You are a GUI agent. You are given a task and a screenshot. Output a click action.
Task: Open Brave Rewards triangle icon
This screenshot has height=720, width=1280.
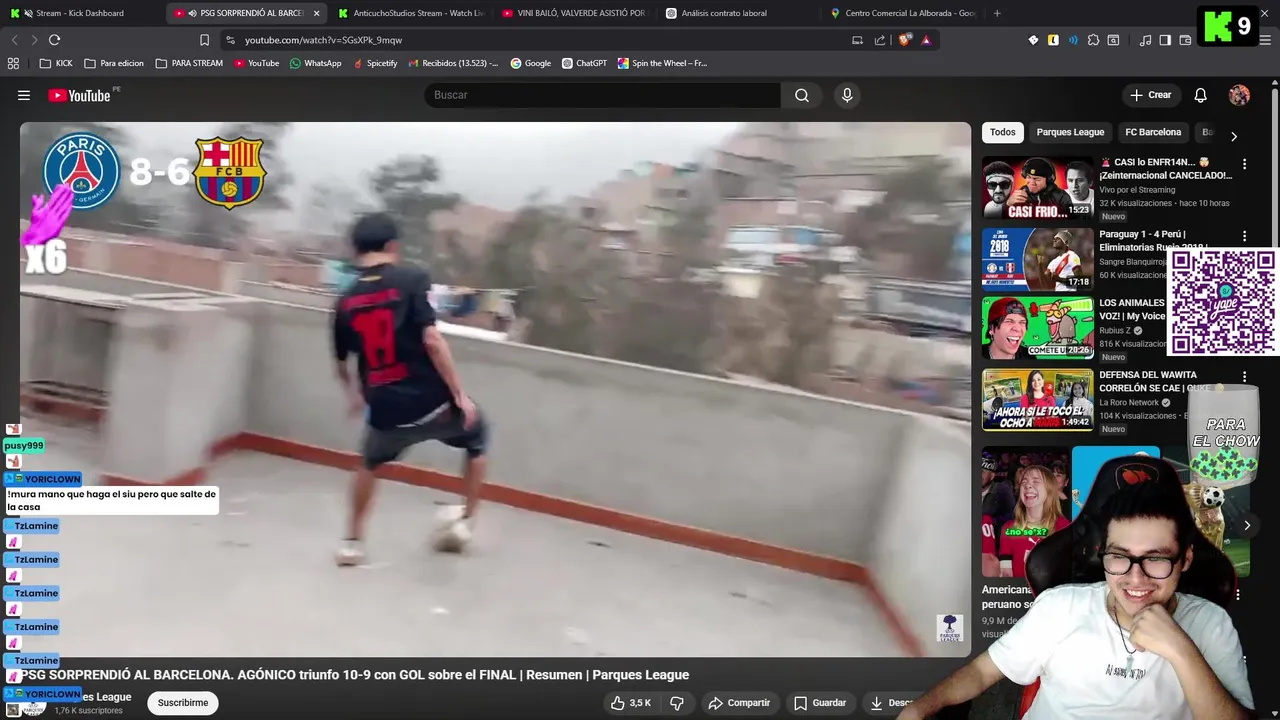pos(926,40)
